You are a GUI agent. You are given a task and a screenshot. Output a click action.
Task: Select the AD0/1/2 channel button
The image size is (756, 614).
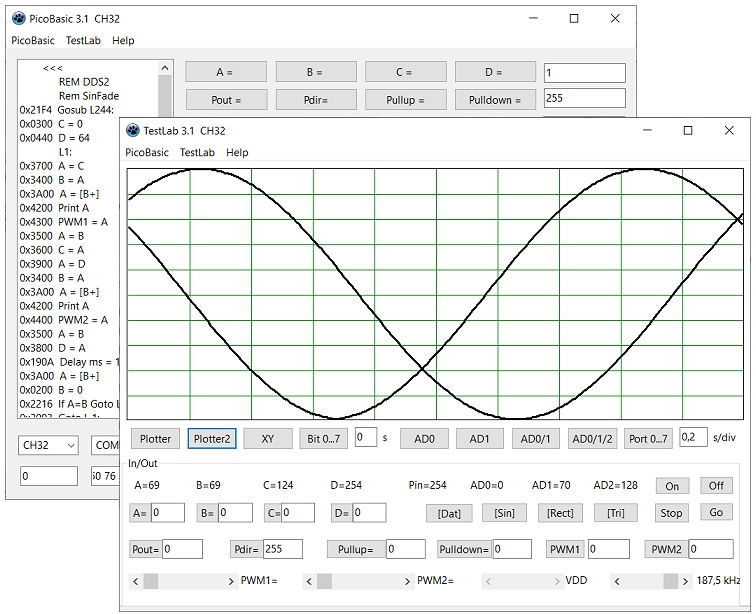coord(593,439)
